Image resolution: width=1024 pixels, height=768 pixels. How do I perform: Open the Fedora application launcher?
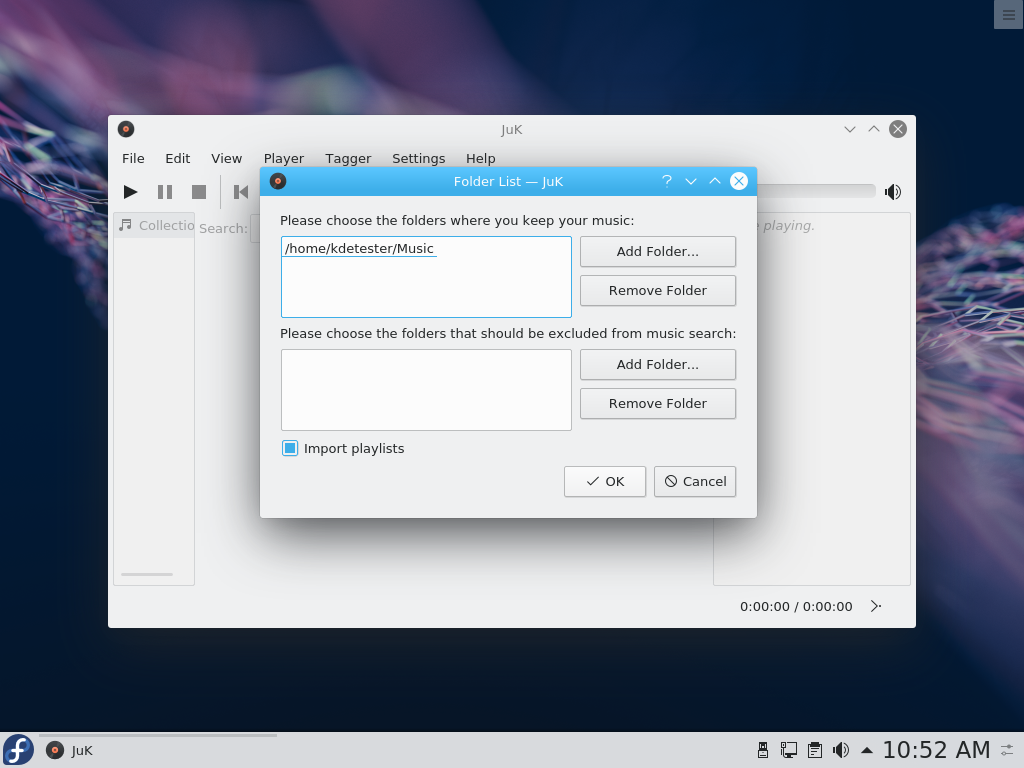tap(18, 750)
